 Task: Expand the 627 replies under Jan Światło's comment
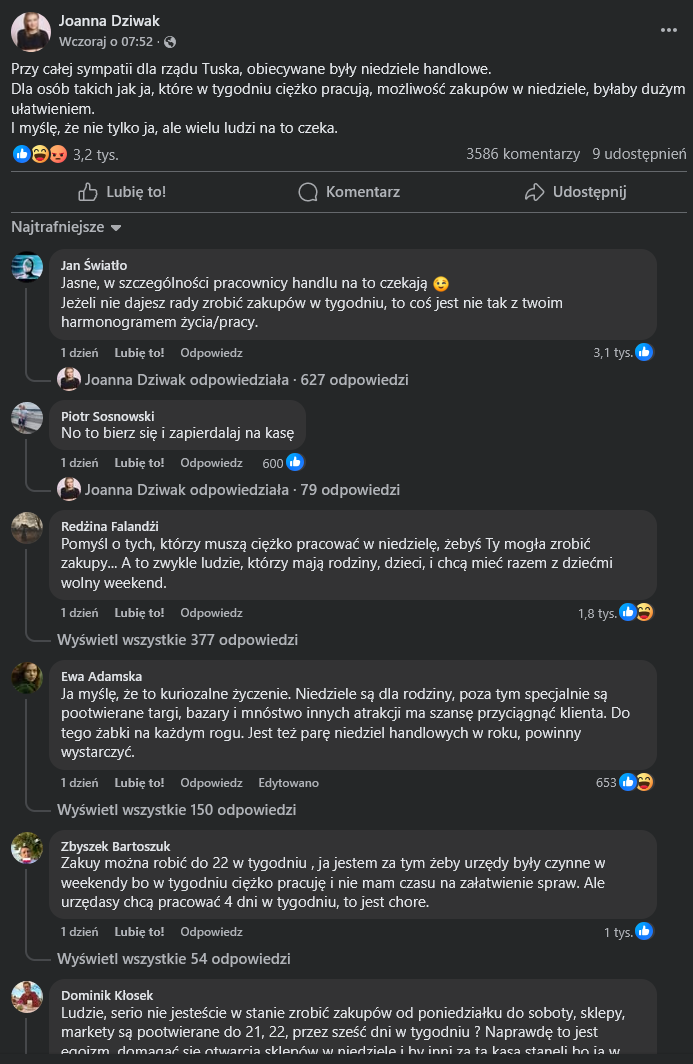click(246, 380)
